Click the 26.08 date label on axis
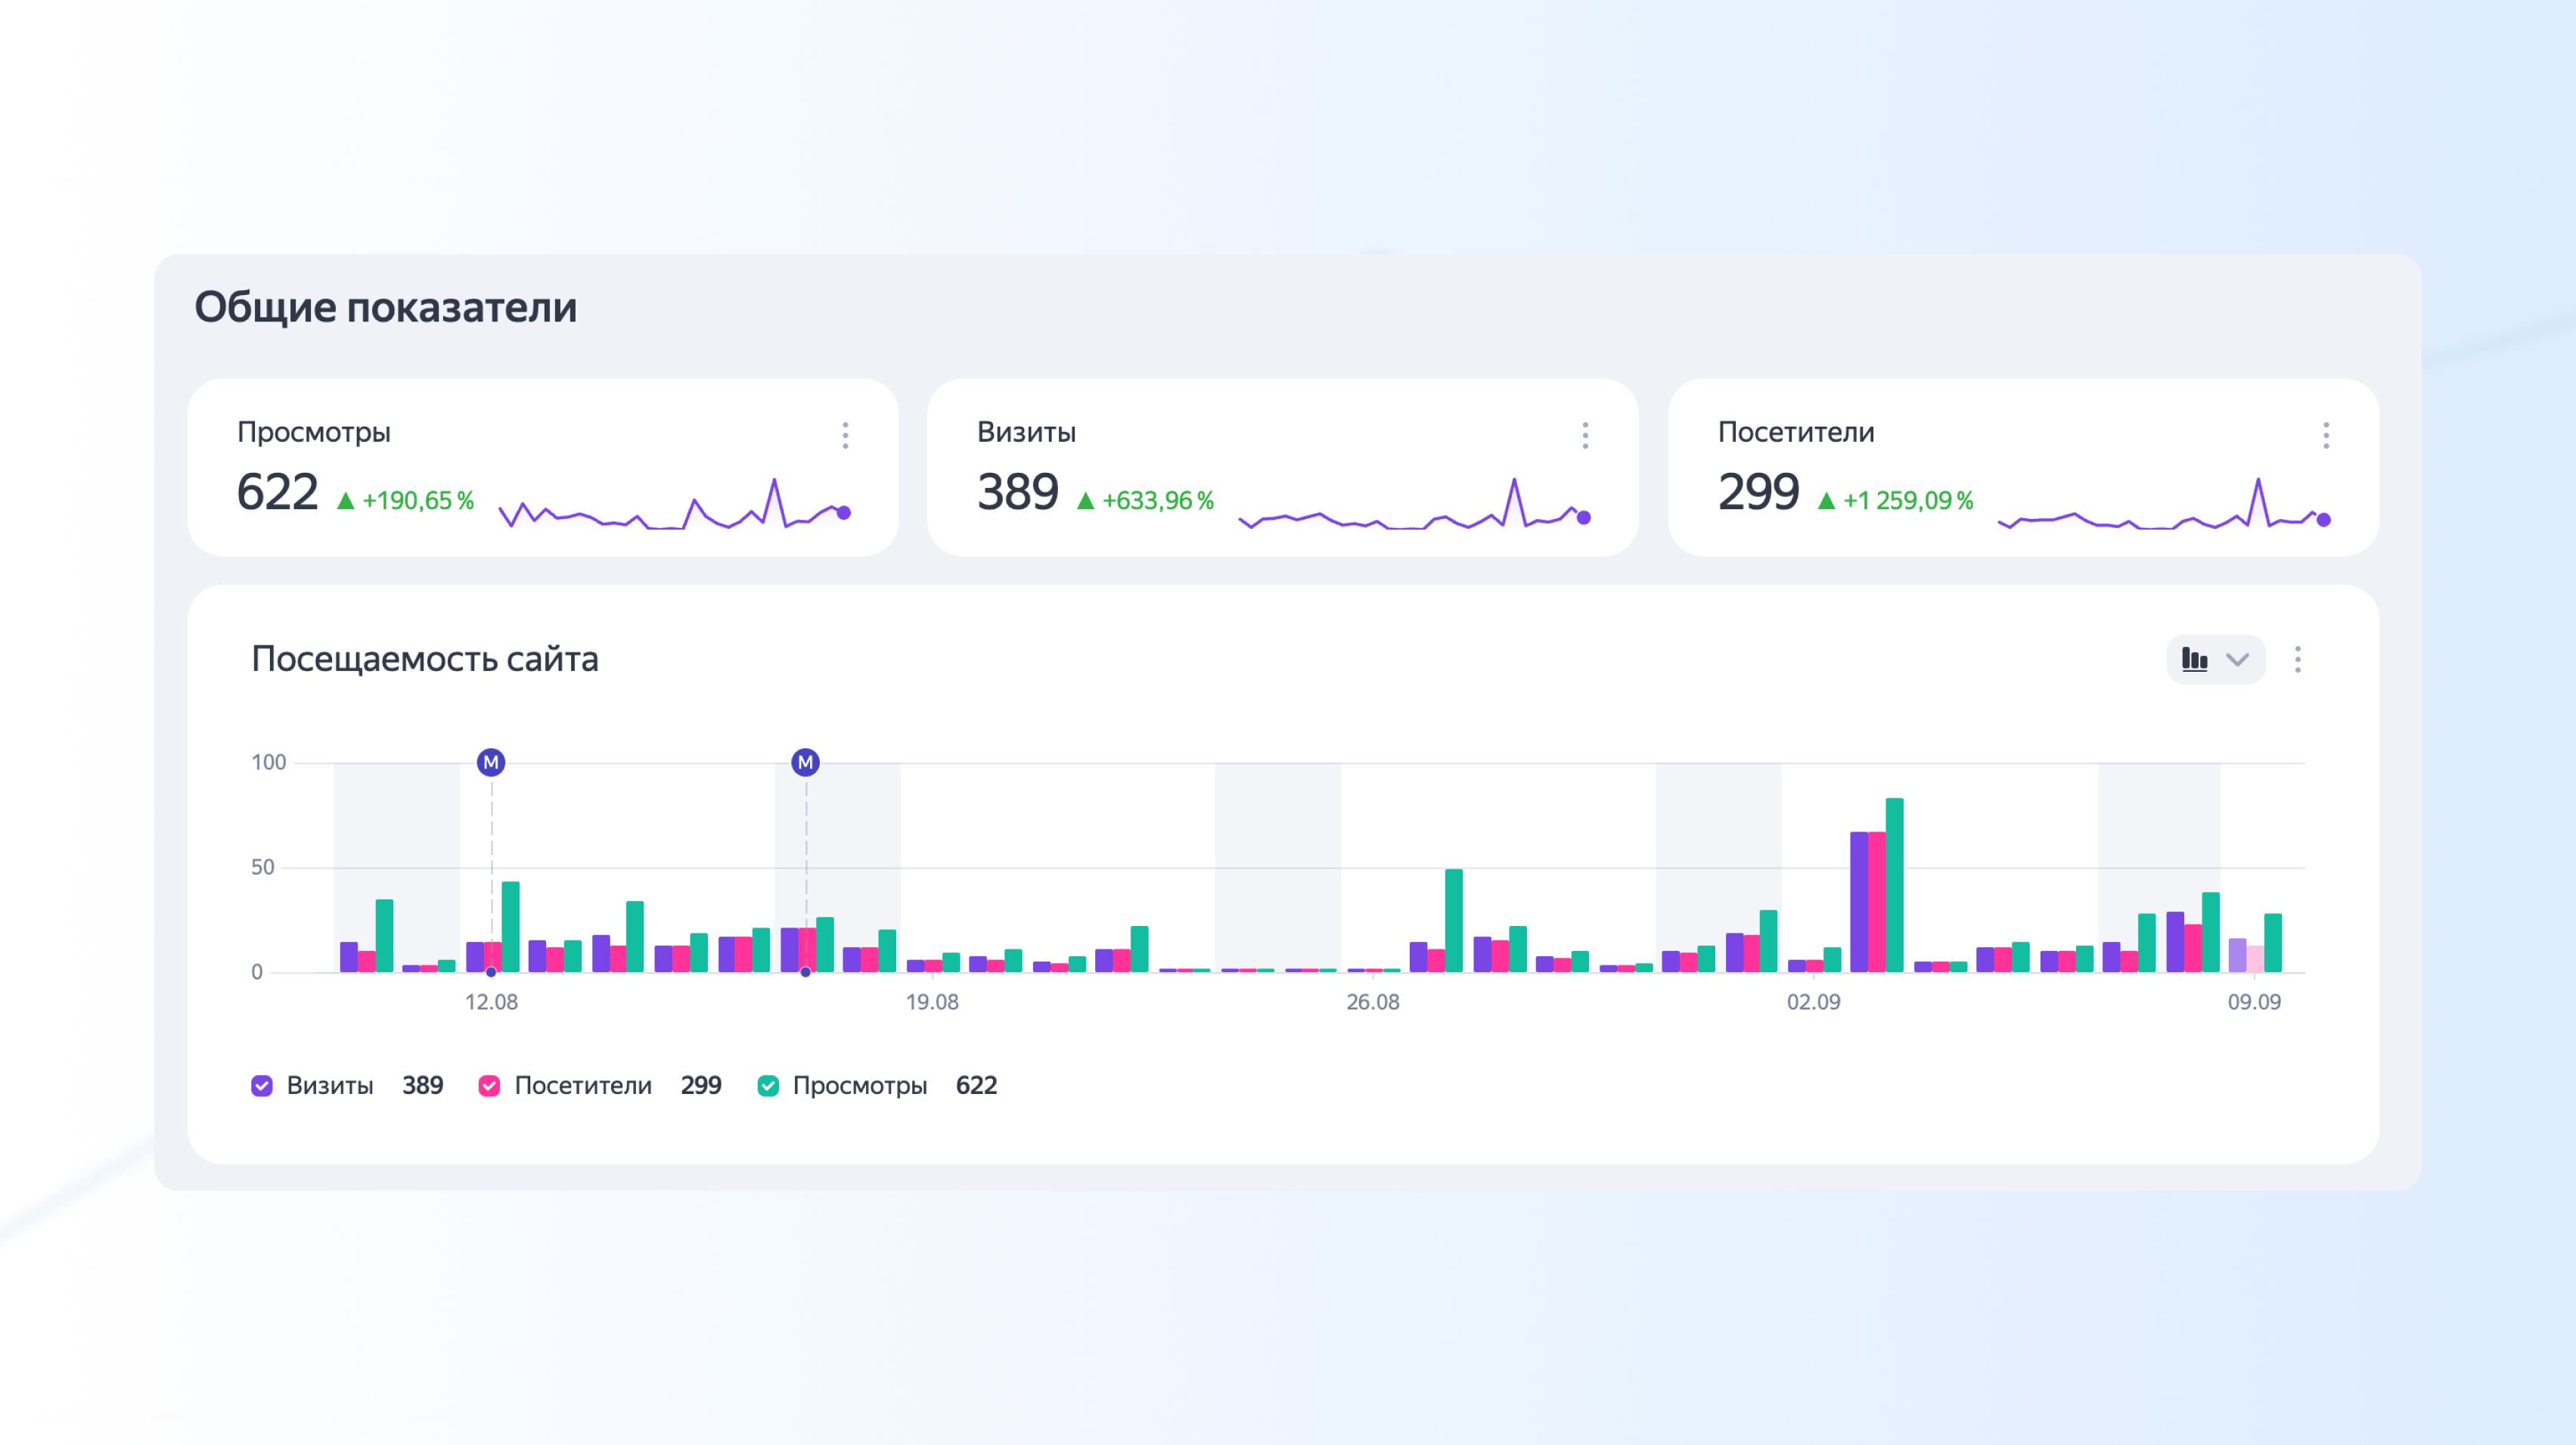2576x1445 pixels. click(1373, 1002)
